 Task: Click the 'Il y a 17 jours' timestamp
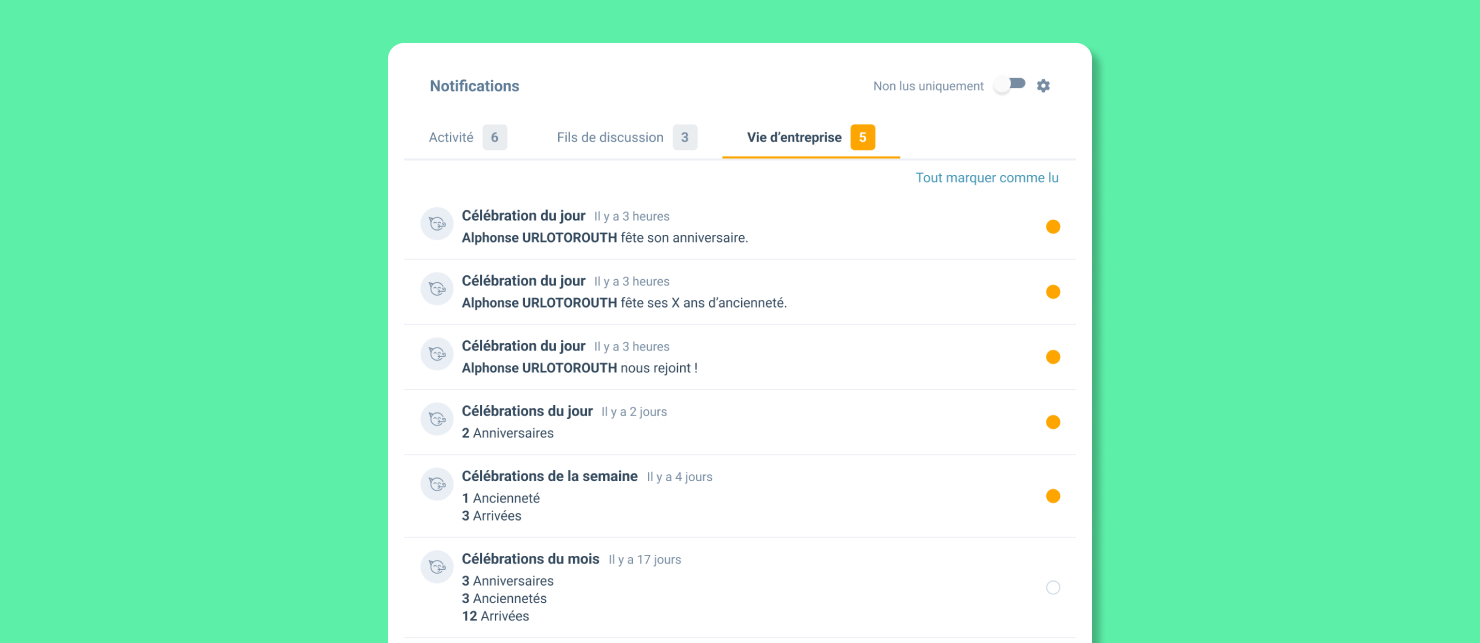click(645, 560)
